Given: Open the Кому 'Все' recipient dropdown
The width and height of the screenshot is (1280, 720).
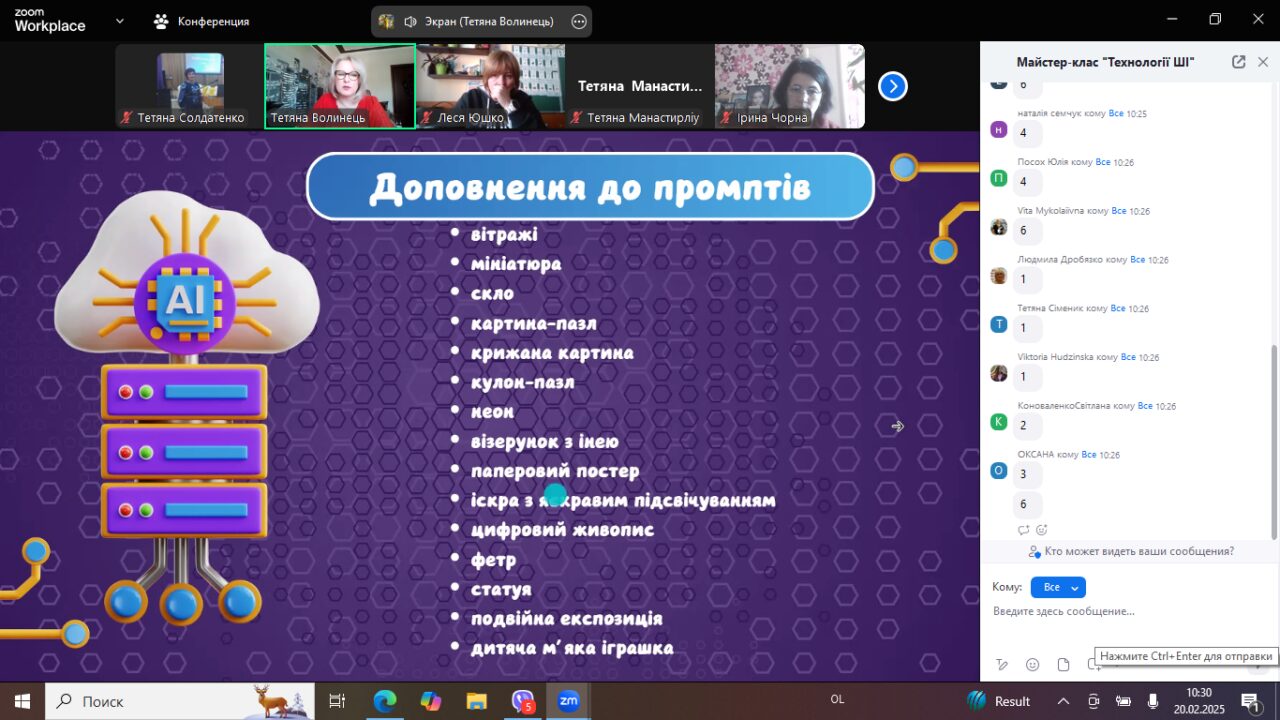Looking at the screenshot, I should click(x=1058, y=587).
